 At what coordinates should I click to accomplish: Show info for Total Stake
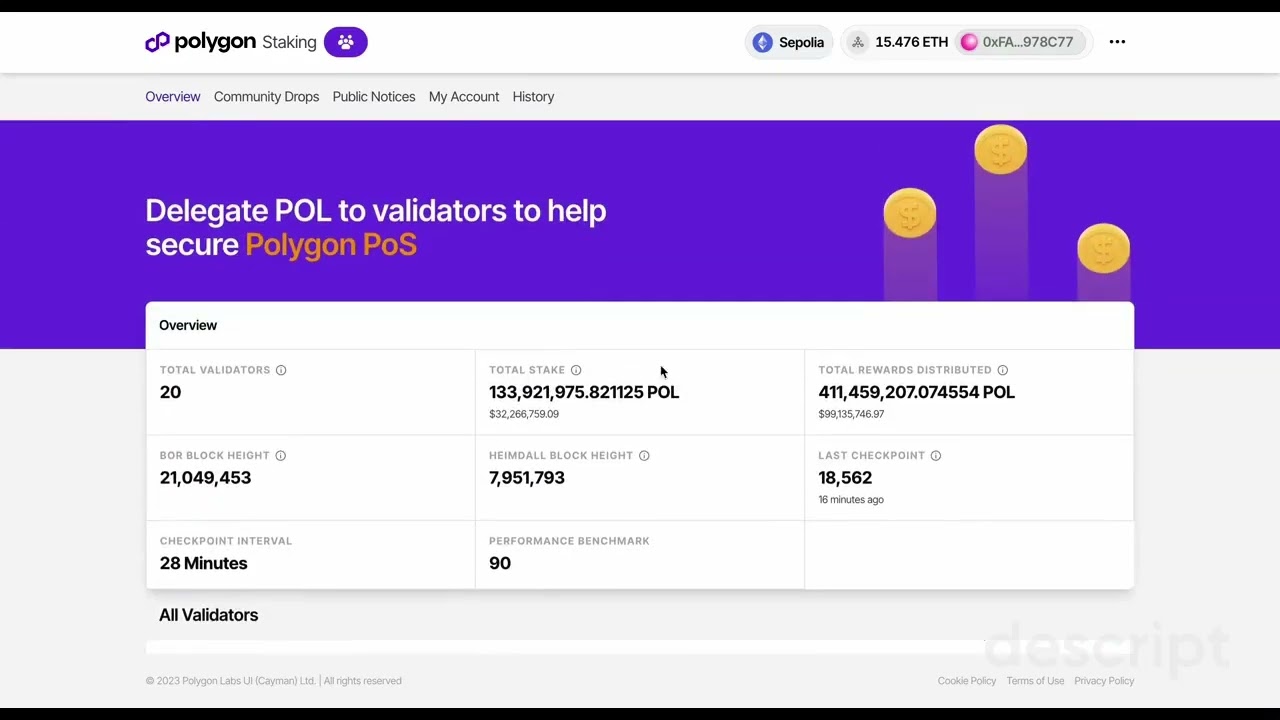[x=576, y=370]
